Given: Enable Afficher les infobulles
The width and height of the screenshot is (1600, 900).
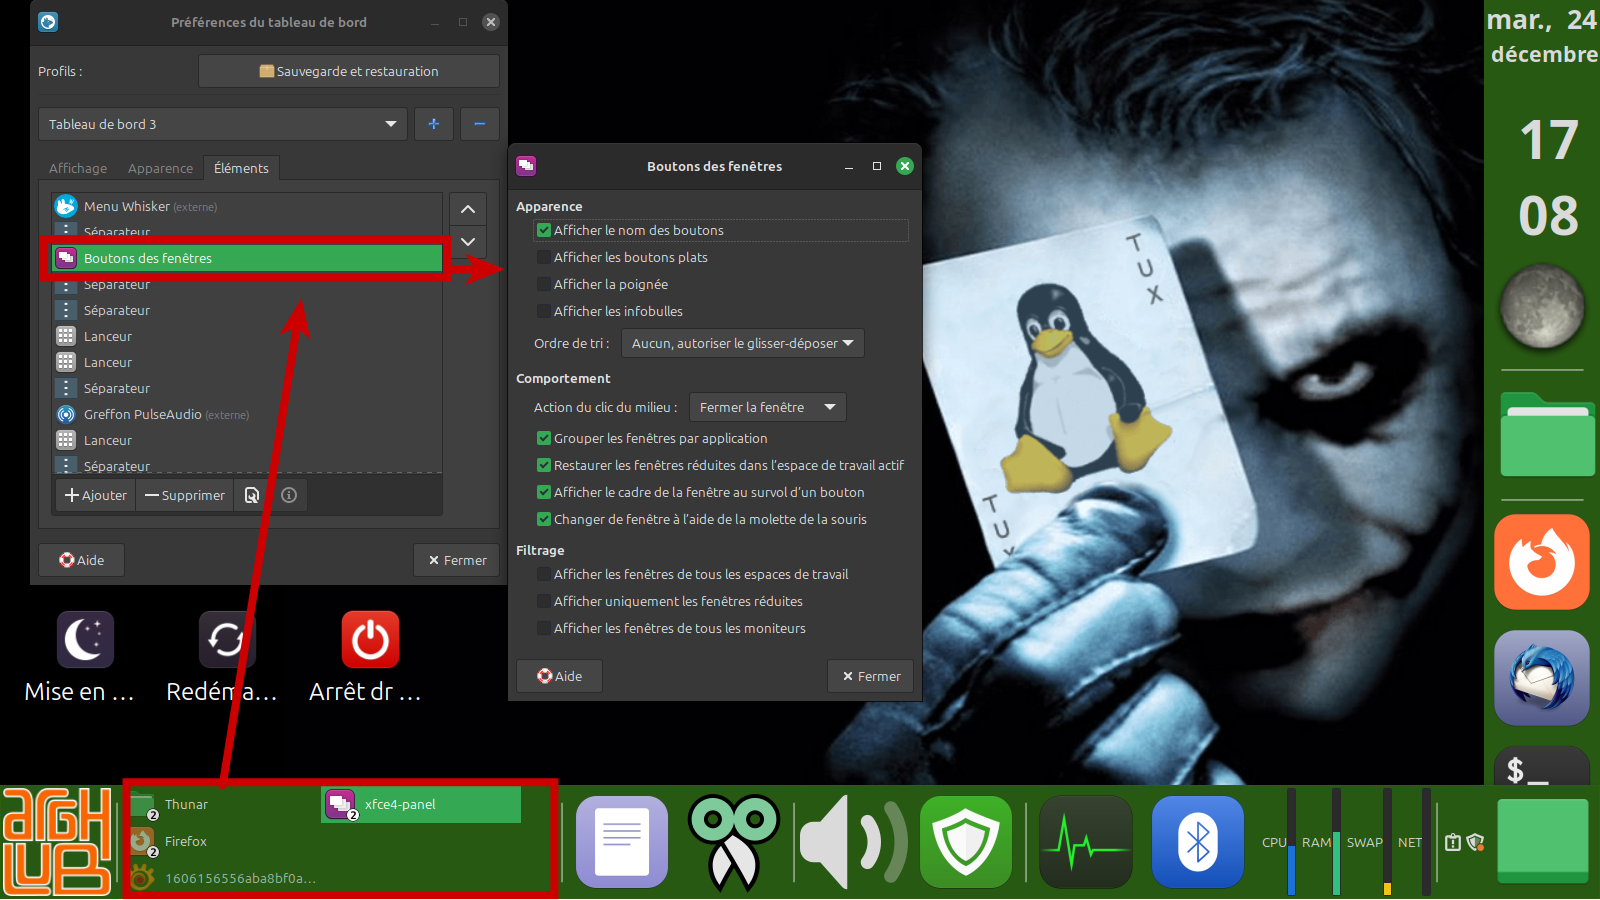Looking at the screenshot, I should click(544, 311).
